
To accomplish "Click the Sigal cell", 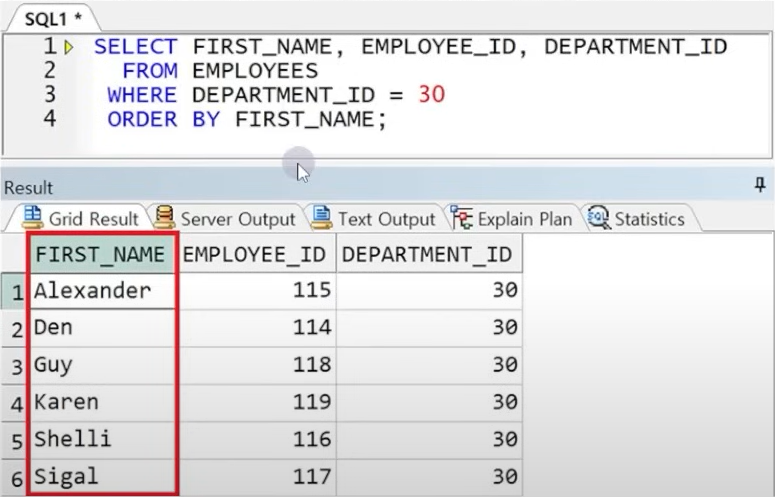I will click(x=103, y=477).
